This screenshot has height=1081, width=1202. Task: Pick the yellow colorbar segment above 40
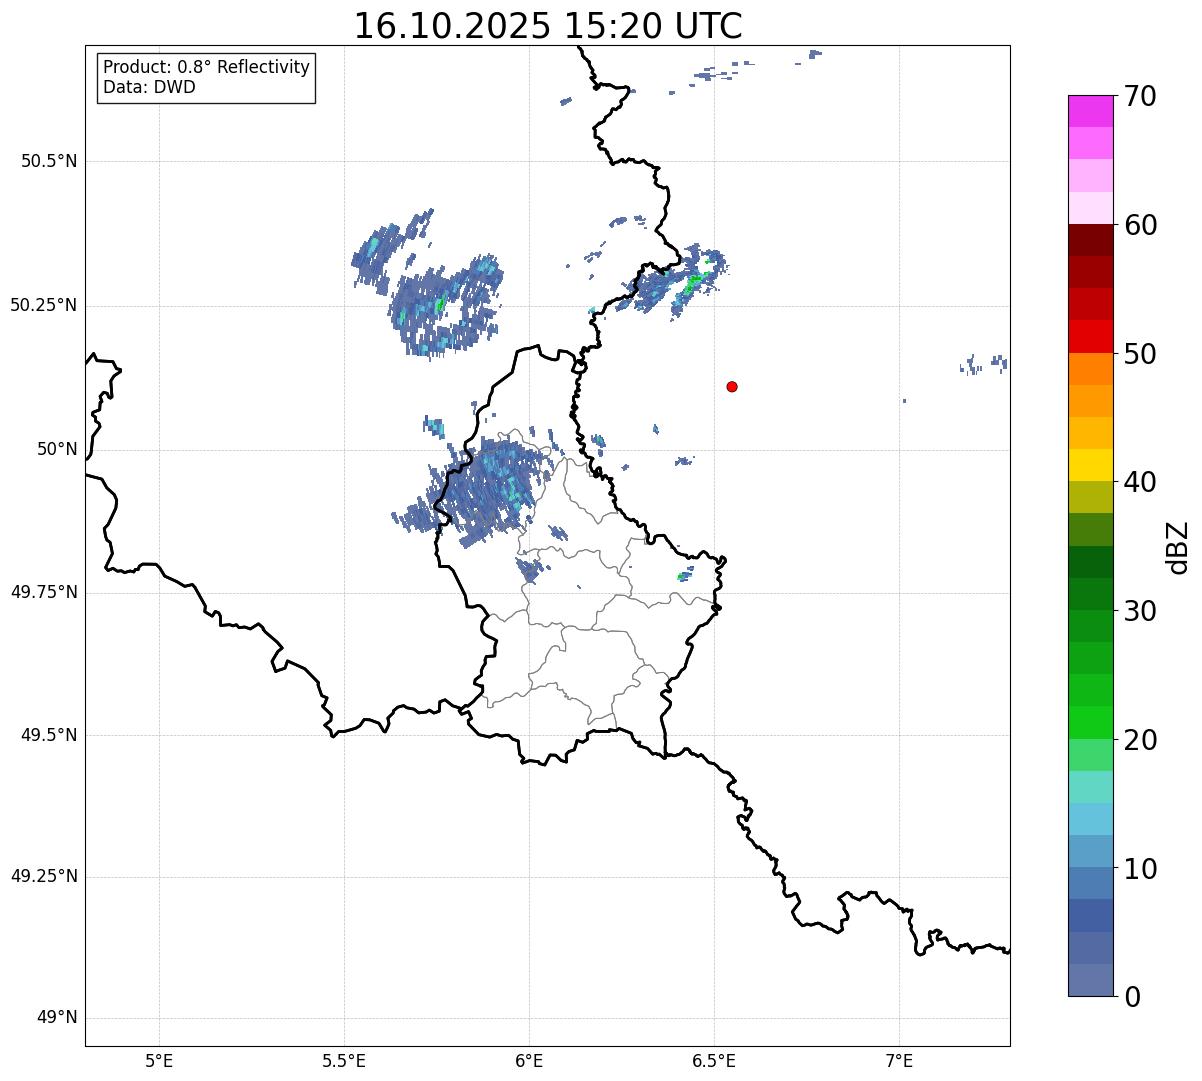1090,465
